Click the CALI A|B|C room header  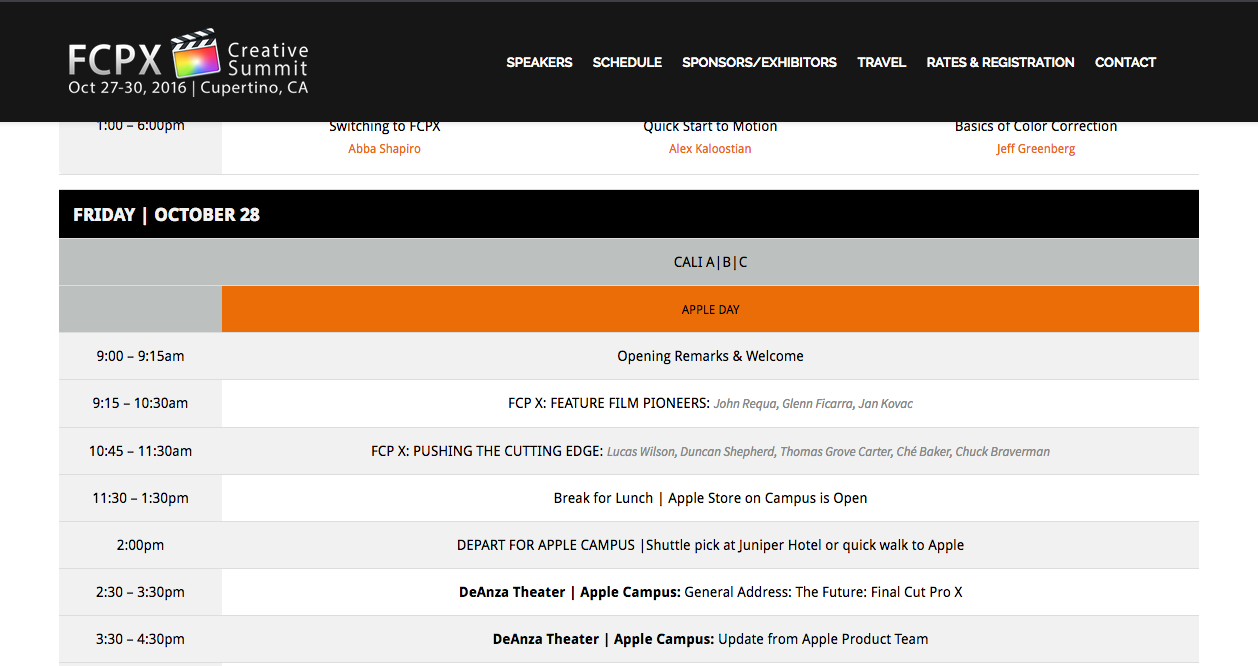[x=710, y=262]
